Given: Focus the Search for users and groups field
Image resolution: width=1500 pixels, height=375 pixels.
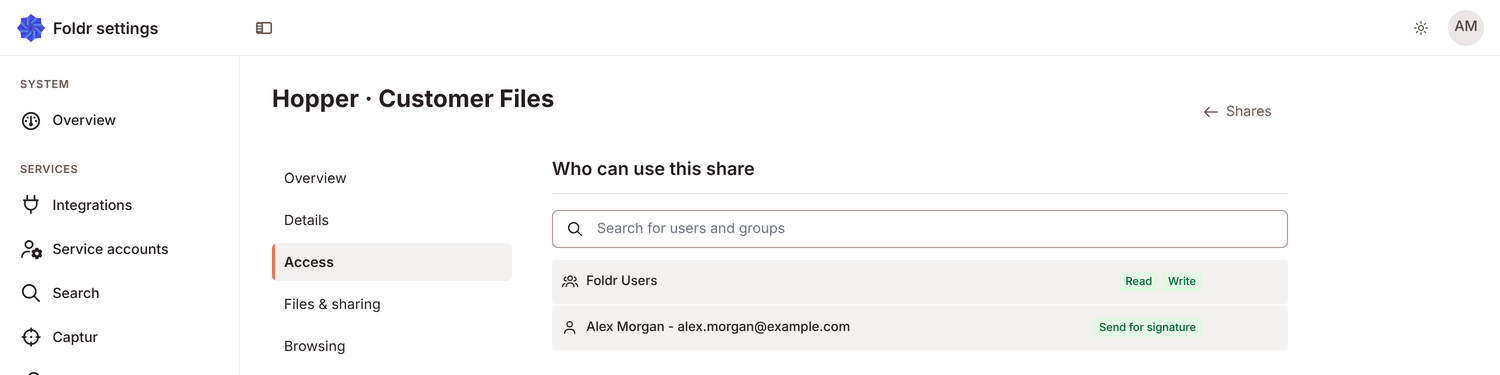Looking at the screenshot, I should tap(920, 229).
